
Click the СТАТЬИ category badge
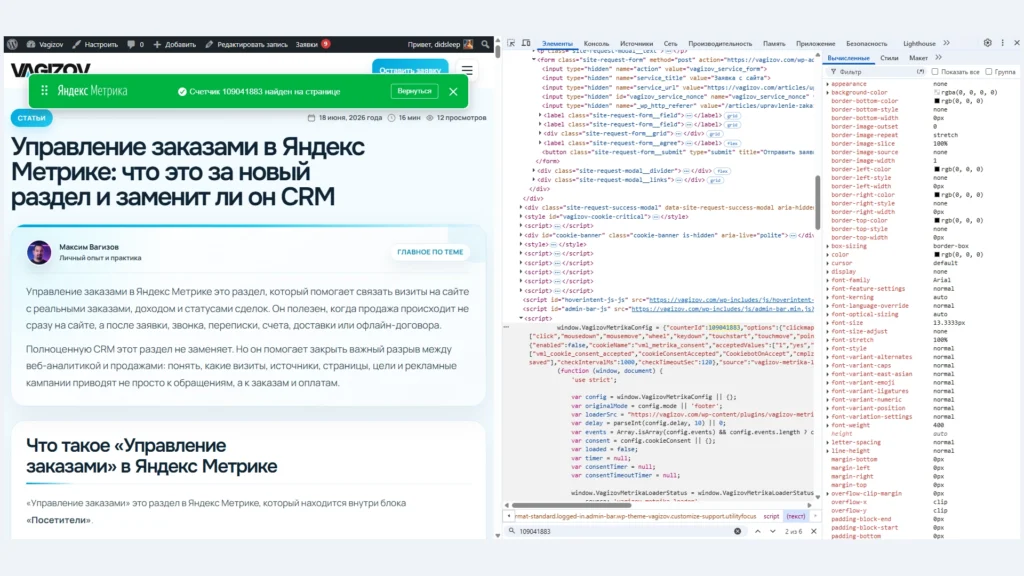pyautogui.click(x=31, y=118)
